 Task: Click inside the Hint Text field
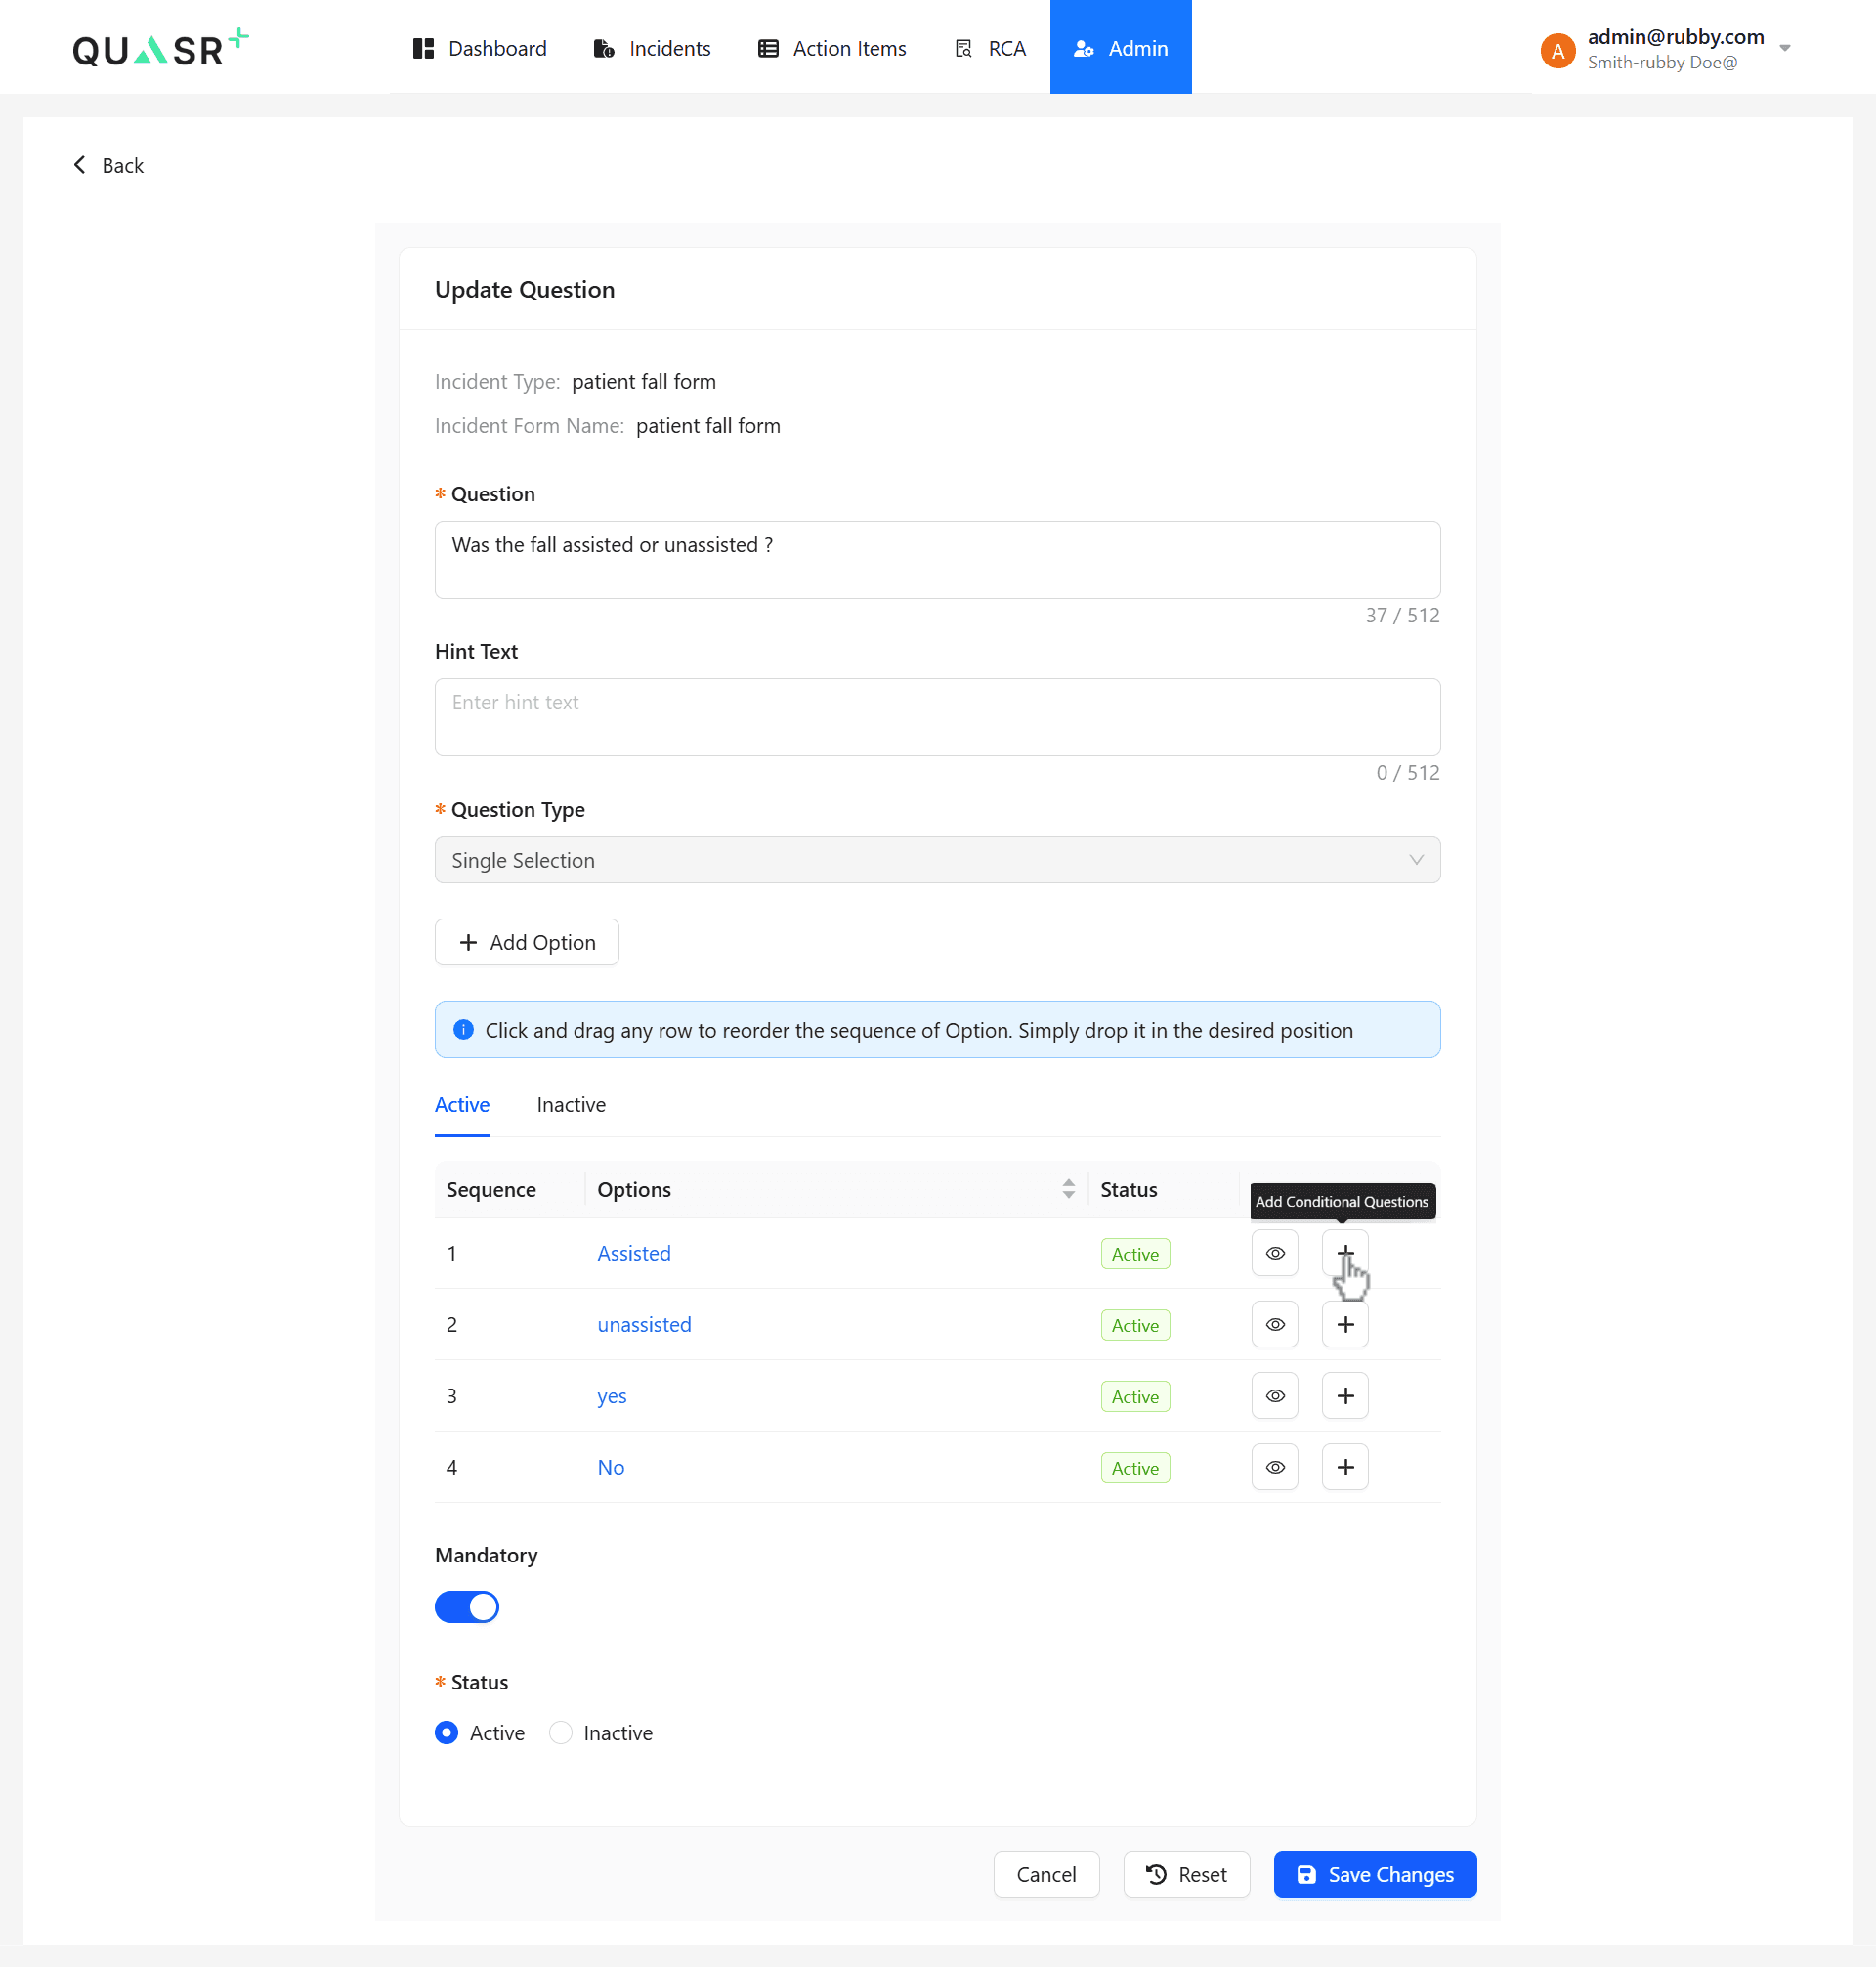[x=937, y=717]
